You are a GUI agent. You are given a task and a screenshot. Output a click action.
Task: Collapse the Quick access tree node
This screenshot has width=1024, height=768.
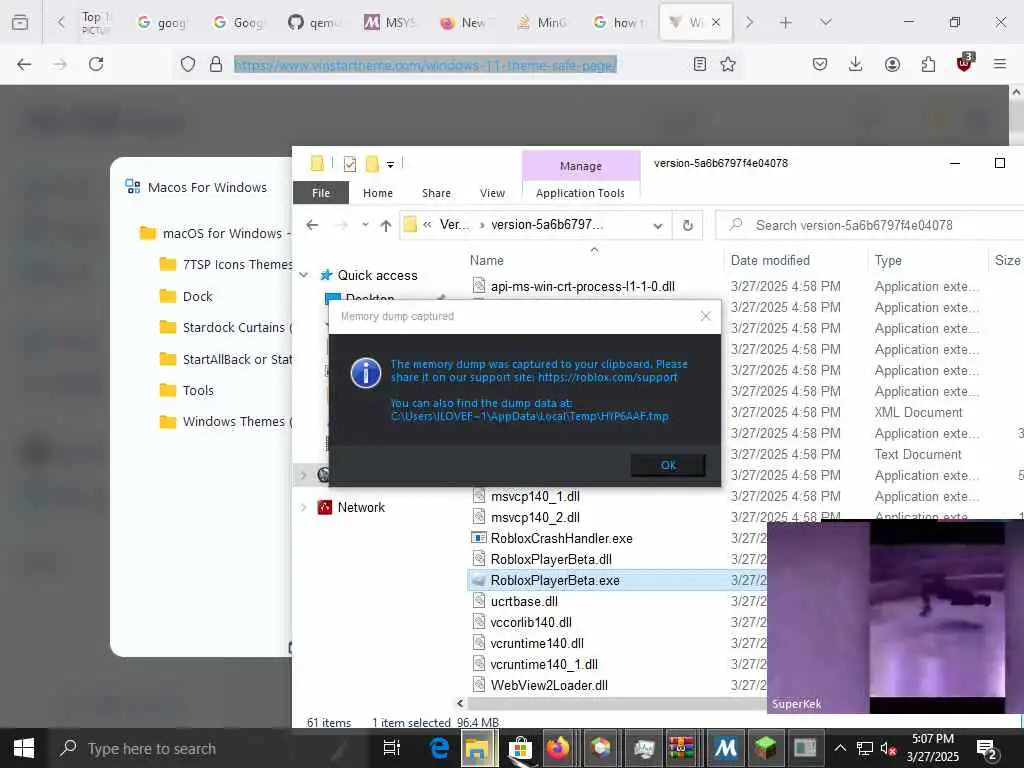pos(304,275)
